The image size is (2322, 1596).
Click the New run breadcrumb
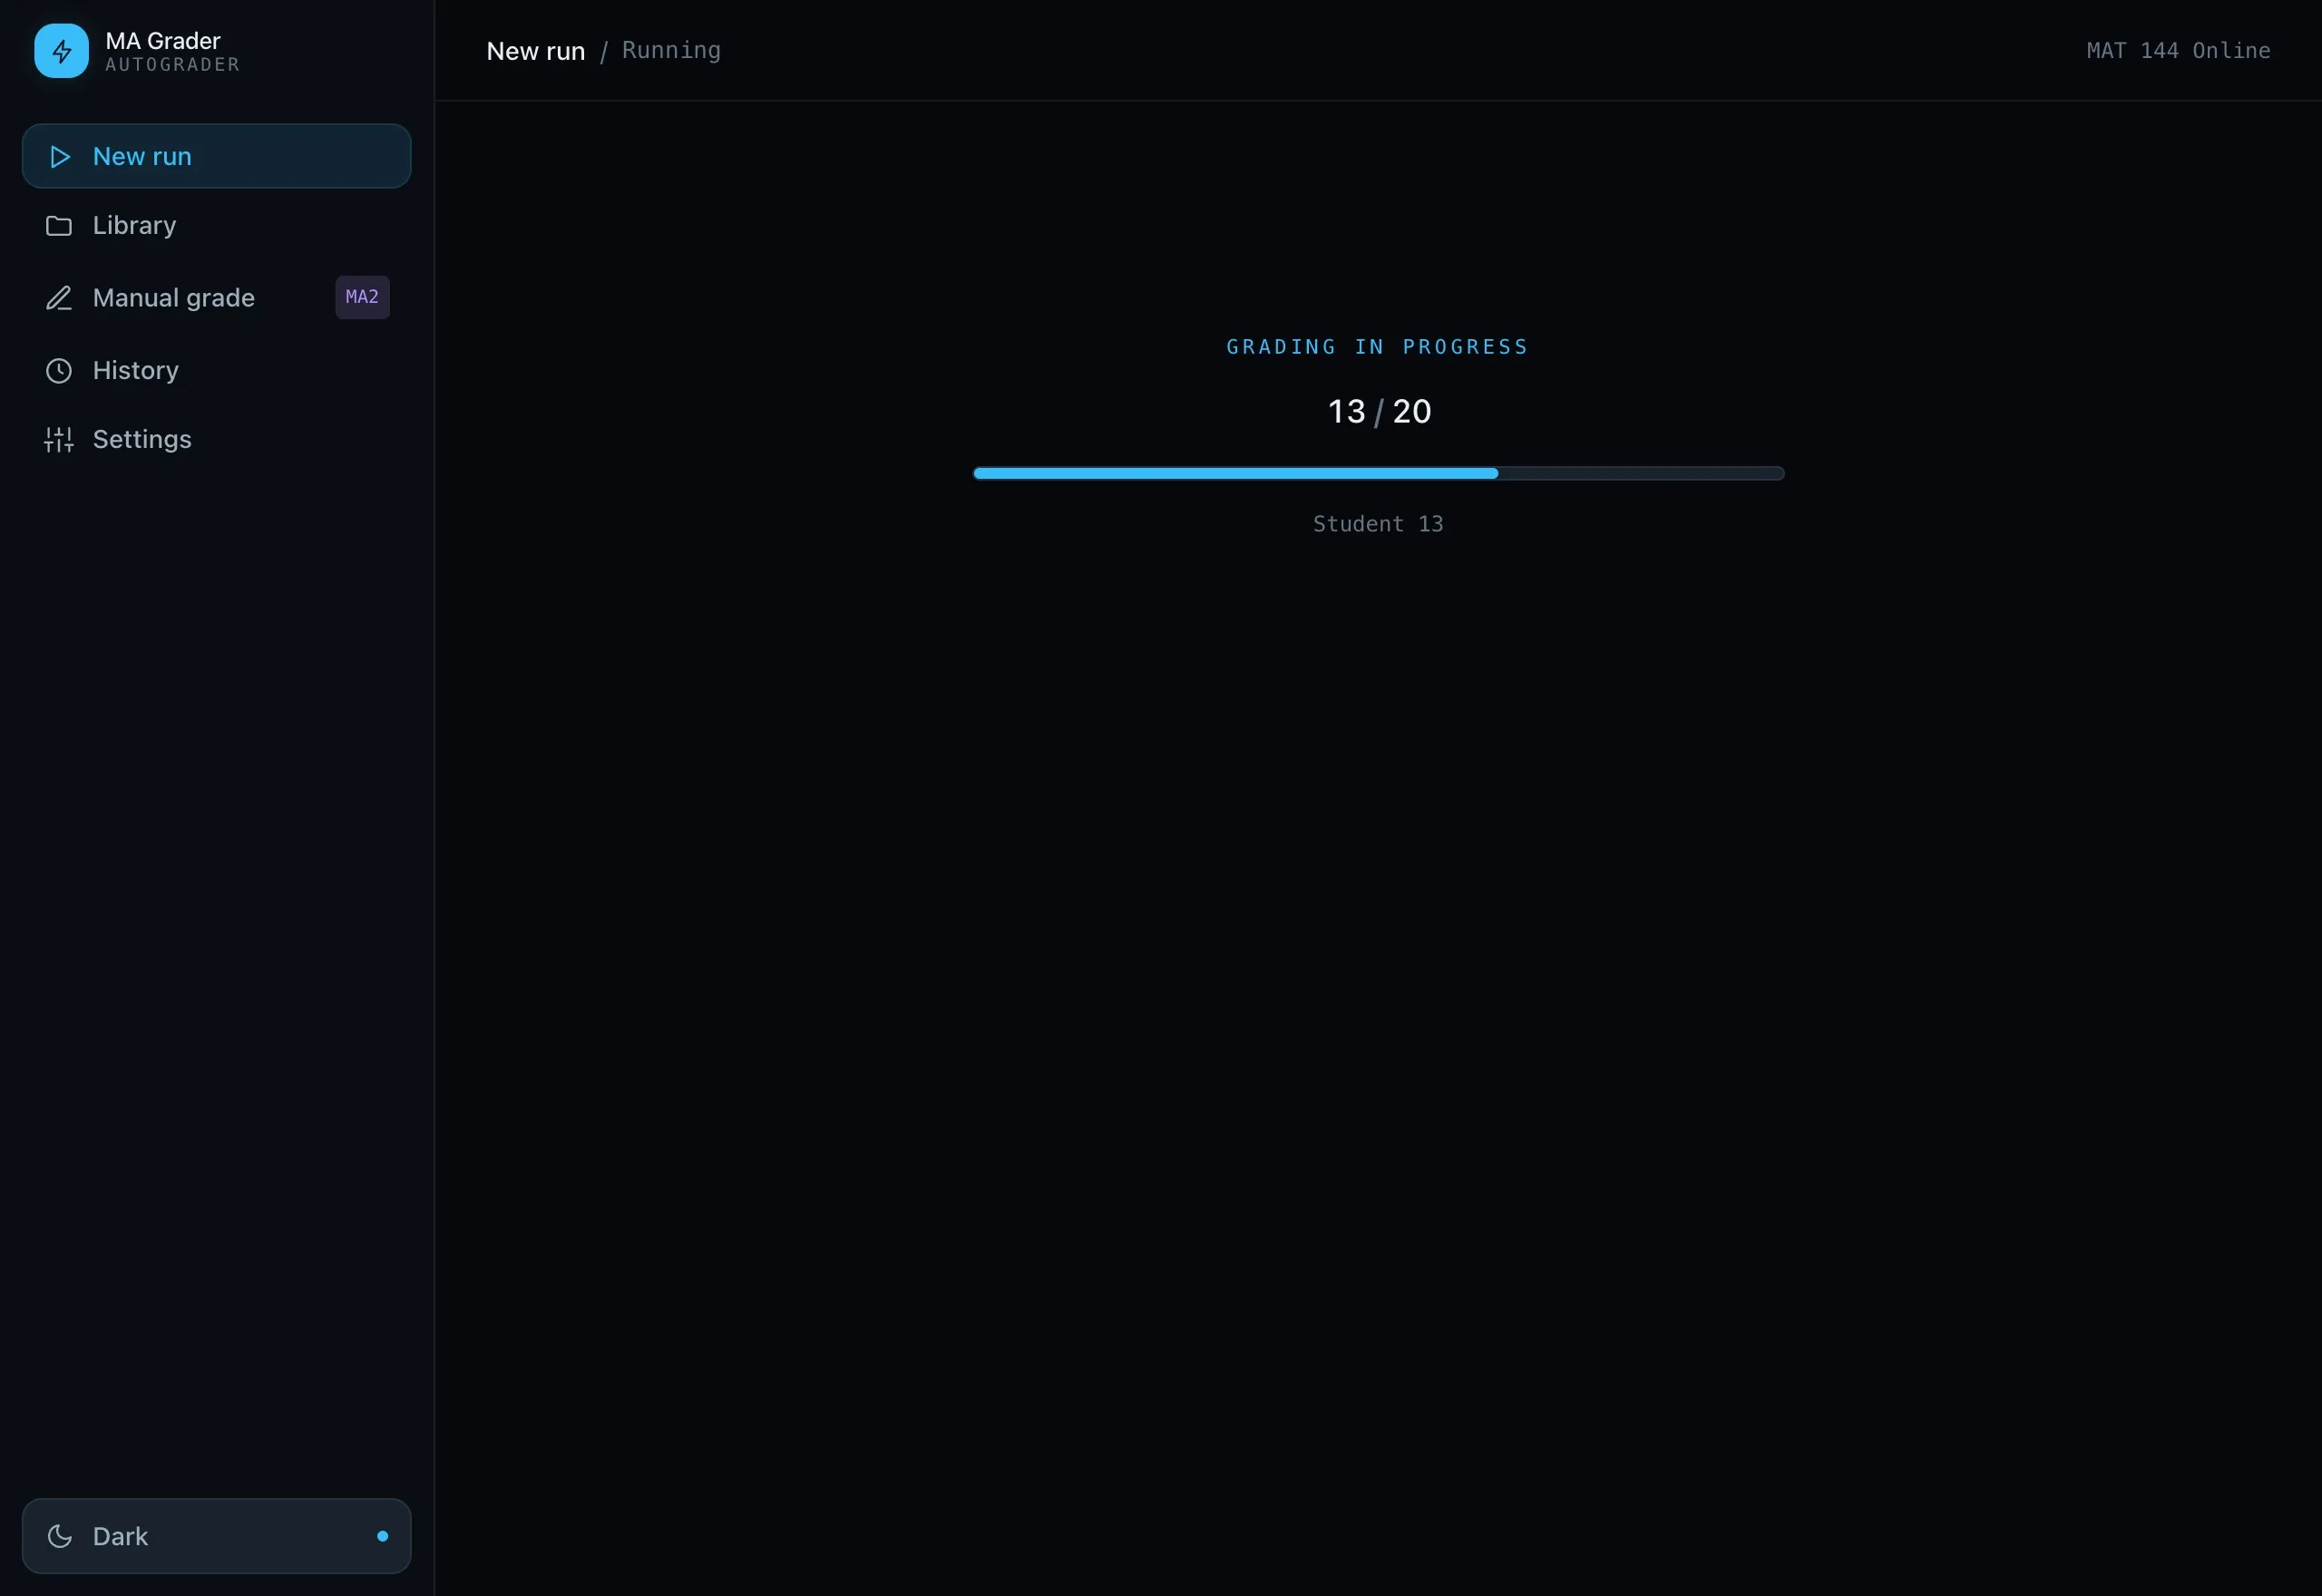click(535, 51)
